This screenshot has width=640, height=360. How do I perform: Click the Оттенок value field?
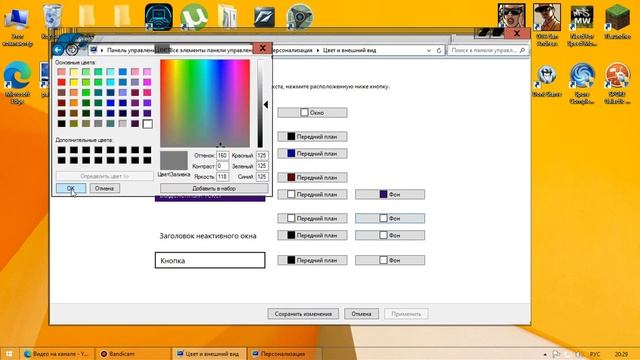(222, 156)
